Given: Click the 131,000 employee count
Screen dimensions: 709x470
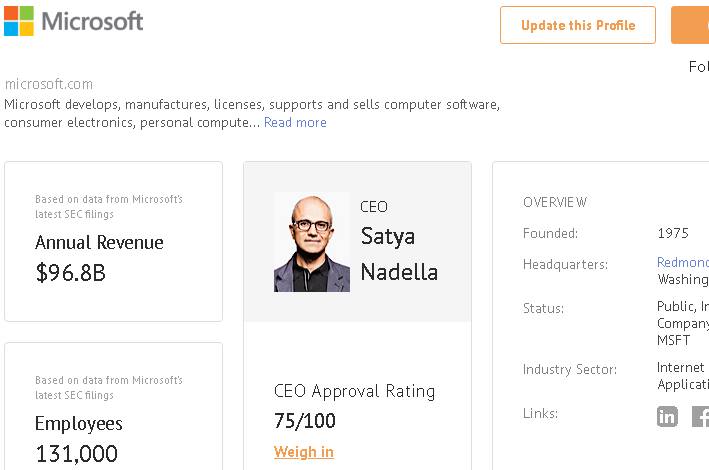Looking at the screenshot, I should (x=76, y=454).
